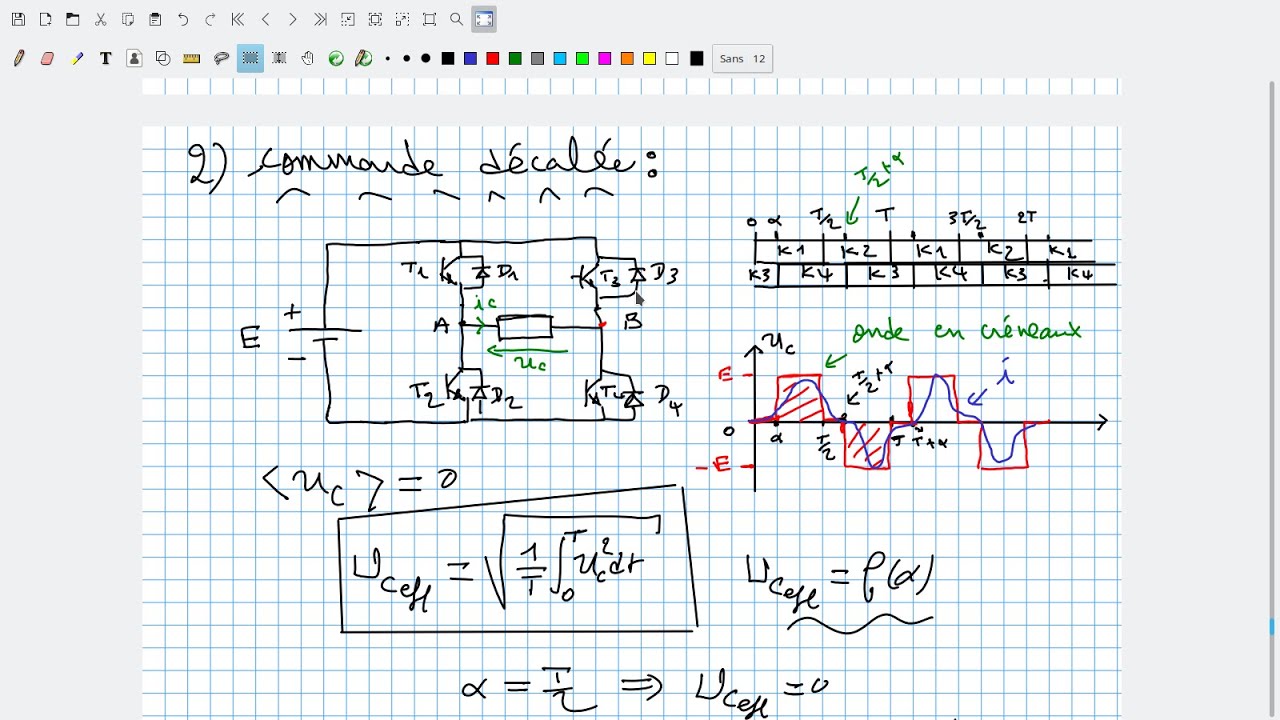This screenshot has height=720, width=1280.
Task: Select the Text tool
Action: pyautogui.click(x=105, y=59)
